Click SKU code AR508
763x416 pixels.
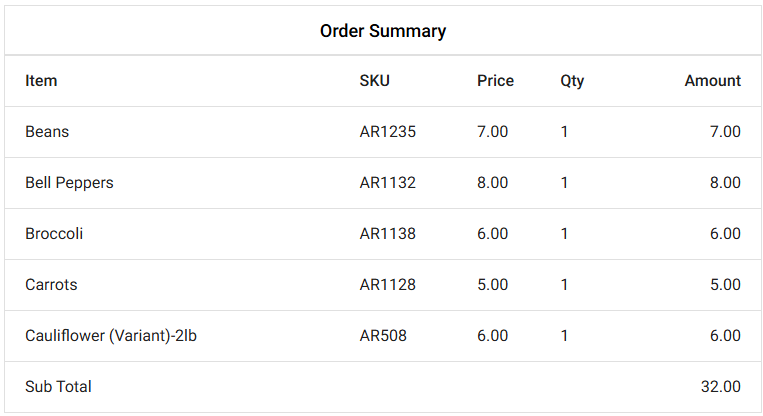pos(383,336)
